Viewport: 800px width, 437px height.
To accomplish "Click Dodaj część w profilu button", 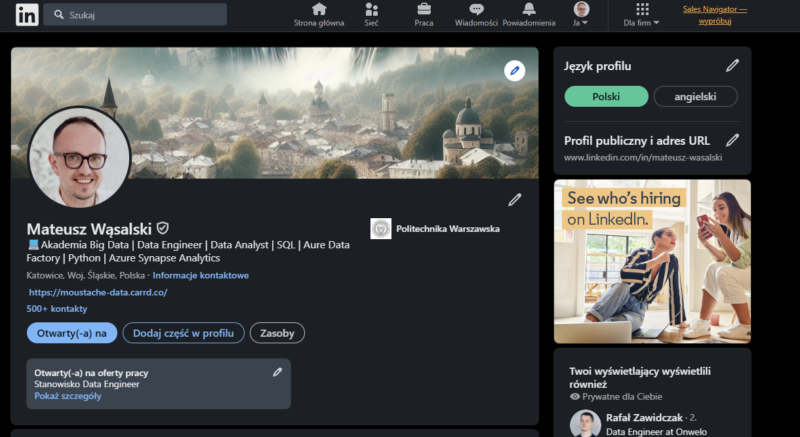I will tap(184, 333).
